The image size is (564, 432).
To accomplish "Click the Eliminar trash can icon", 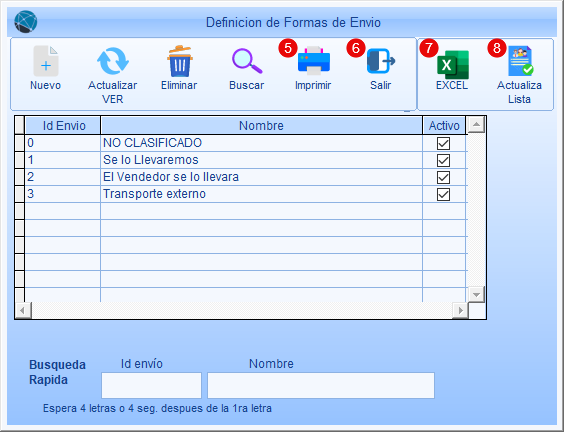I will coord(179,61).
